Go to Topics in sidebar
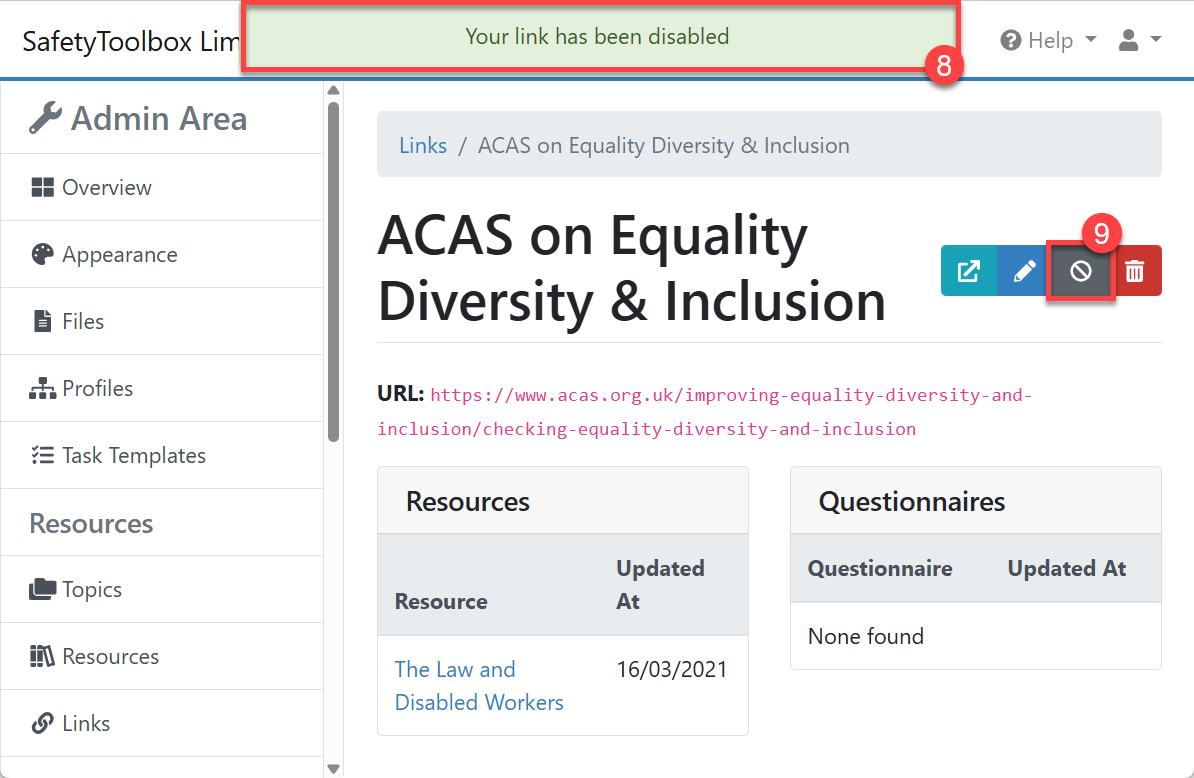 (x=162, y=589)
